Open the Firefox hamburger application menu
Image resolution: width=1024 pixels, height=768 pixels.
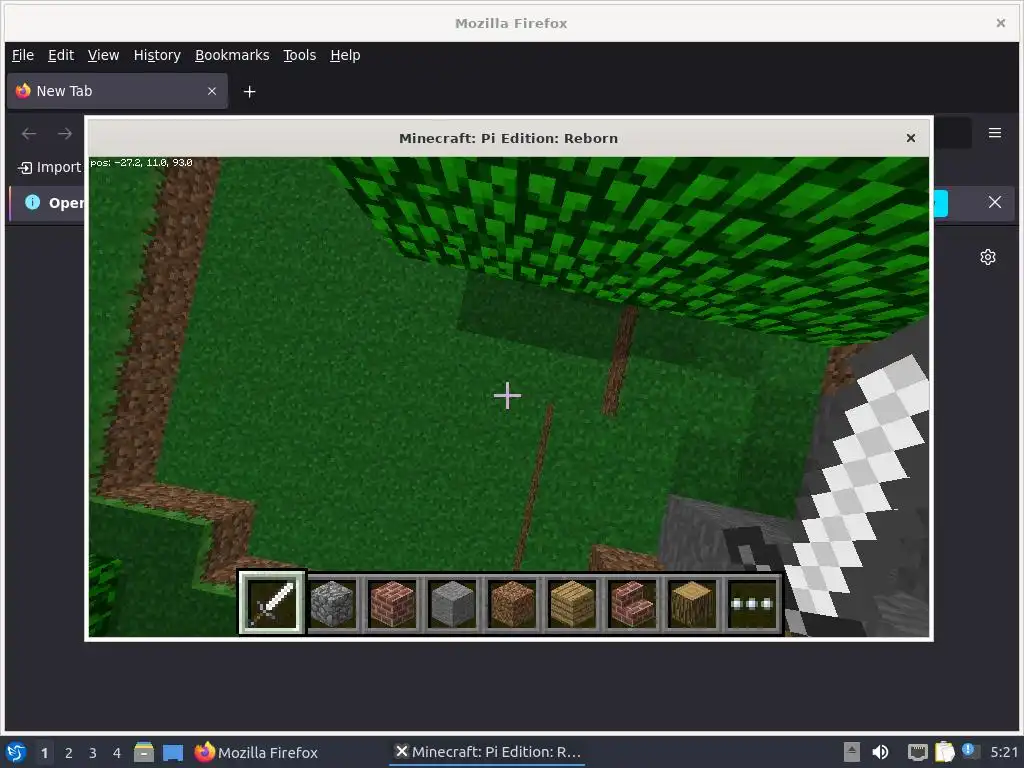tap(995, 133)
